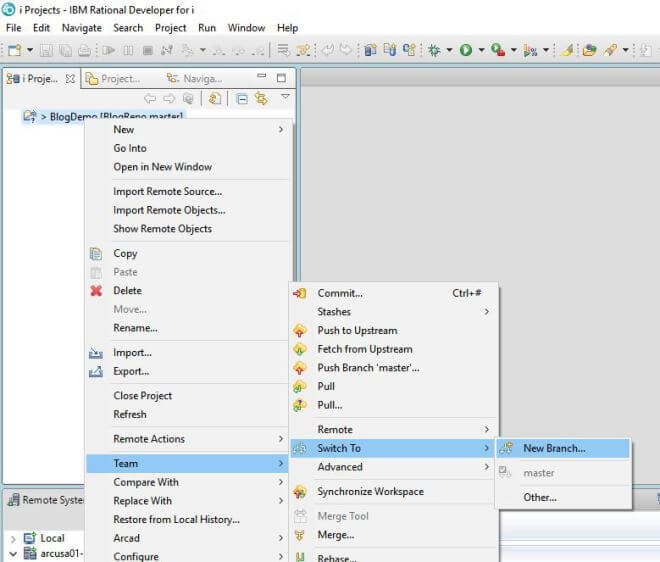Image resolution: width=660 pixels, height=562 pixels.
Task: Open the Navigate menu
Action: [x=82, y=28]
